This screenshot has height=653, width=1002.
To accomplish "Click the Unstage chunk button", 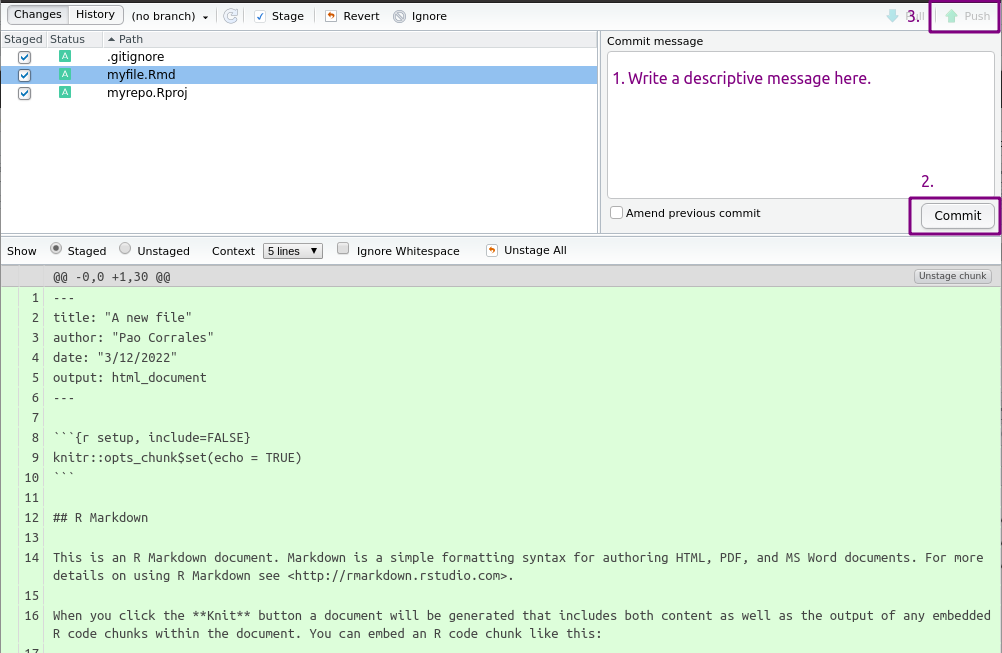I will [x=951, y=275].
